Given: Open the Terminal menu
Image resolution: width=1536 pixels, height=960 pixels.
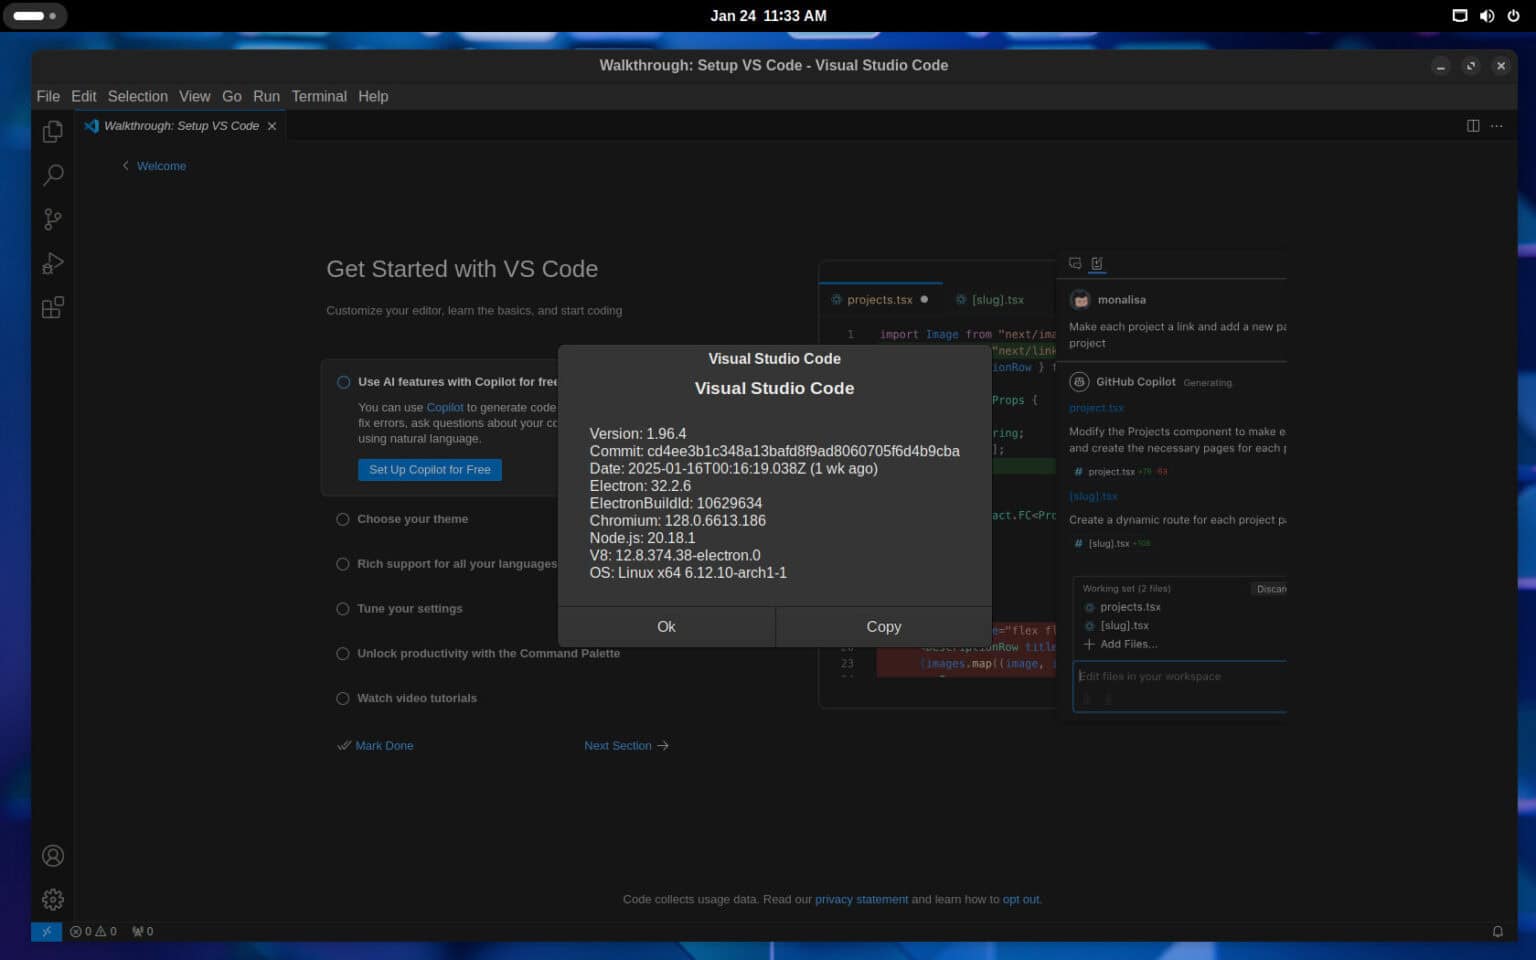Looking at the screenshot, I should pyautogui.click(x=318, y=96).
